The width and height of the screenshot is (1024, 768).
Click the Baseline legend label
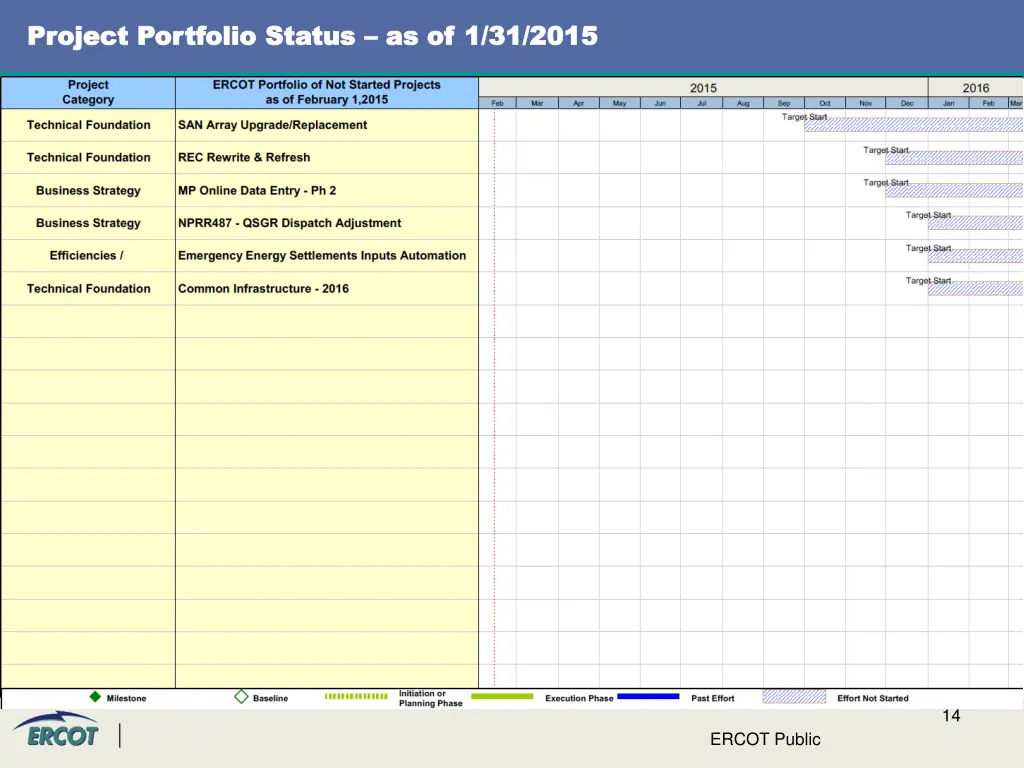click(x=270, y=698)
